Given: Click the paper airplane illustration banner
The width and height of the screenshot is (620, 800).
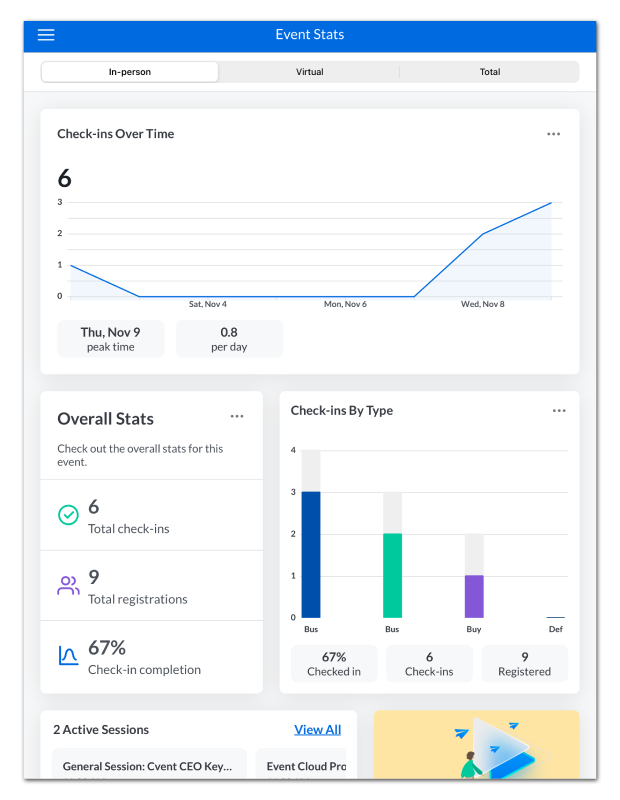Looking at the screenshot, I should 477,744.
